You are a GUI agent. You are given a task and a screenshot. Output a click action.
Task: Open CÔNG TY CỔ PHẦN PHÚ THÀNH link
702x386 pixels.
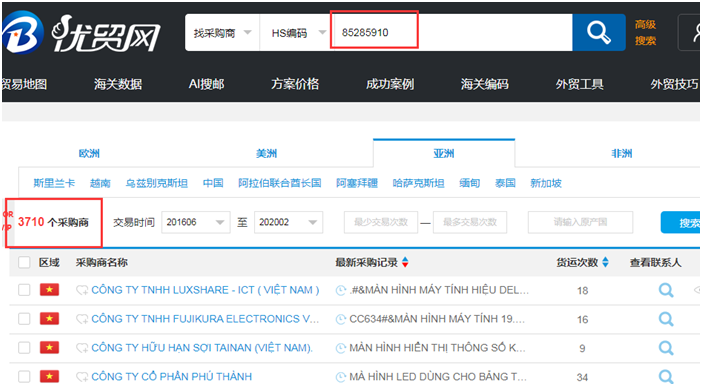point(171,377)
